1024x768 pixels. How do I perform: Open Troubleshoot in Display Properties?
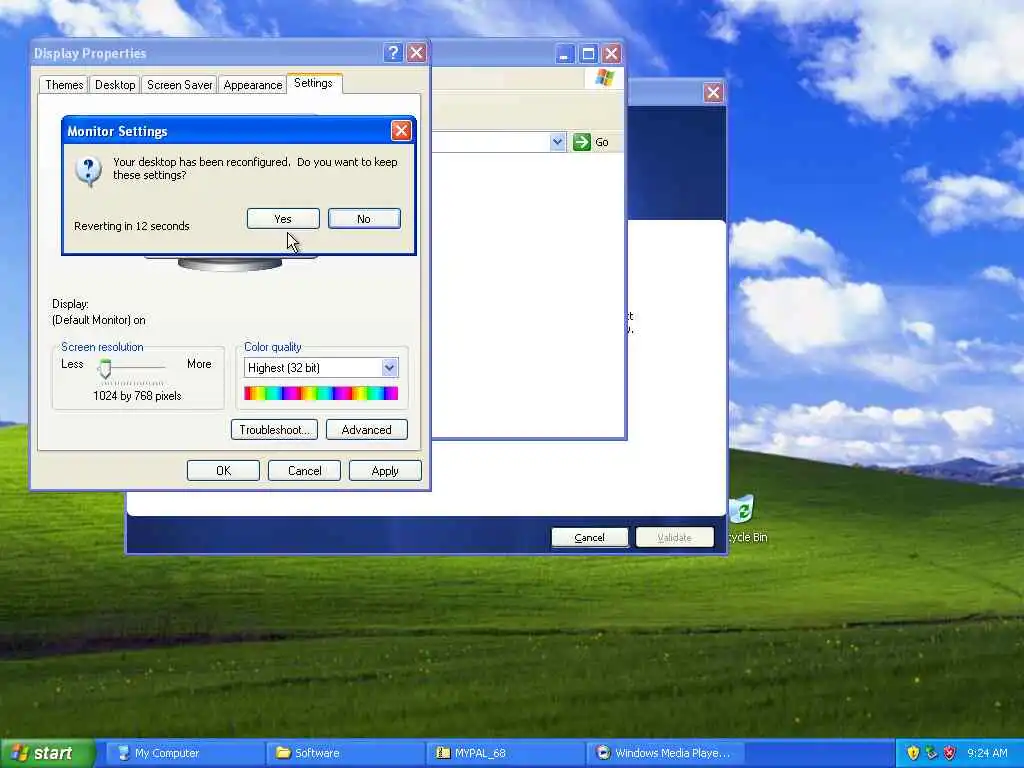(x=274, y=430)
